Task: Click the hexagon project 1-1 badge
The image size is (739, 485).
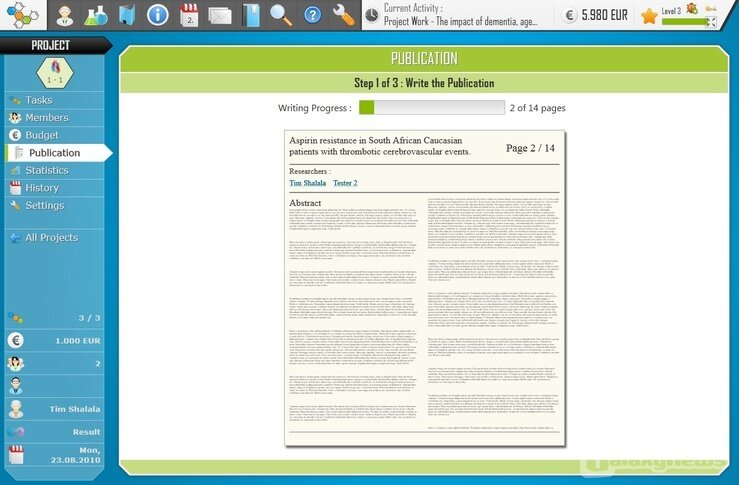Action: pos(55,73)
